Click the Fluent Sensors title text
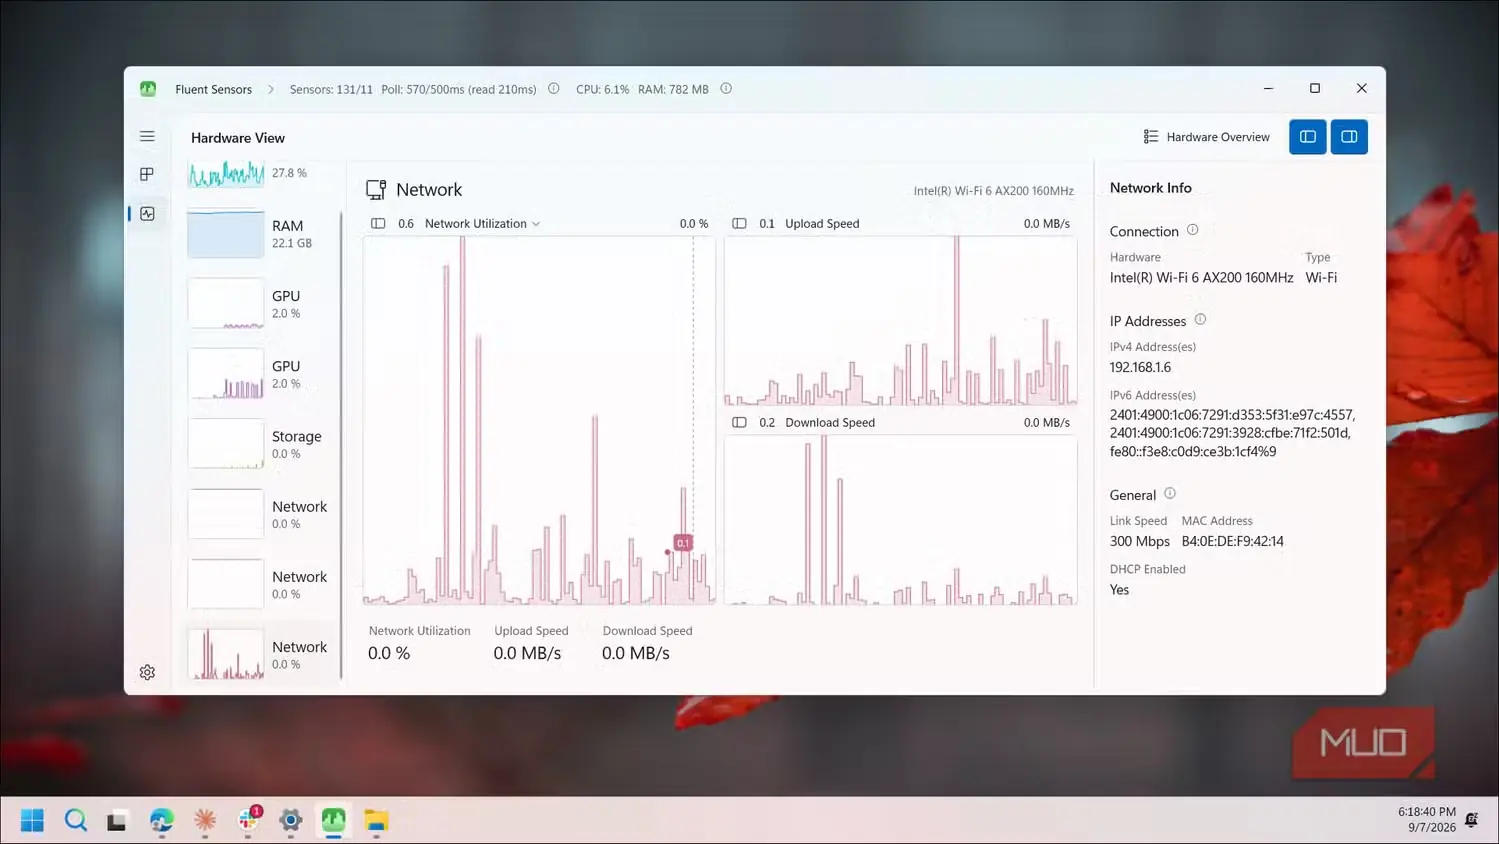This screenshot has width=1499, height=844. (x=213, y=89)
